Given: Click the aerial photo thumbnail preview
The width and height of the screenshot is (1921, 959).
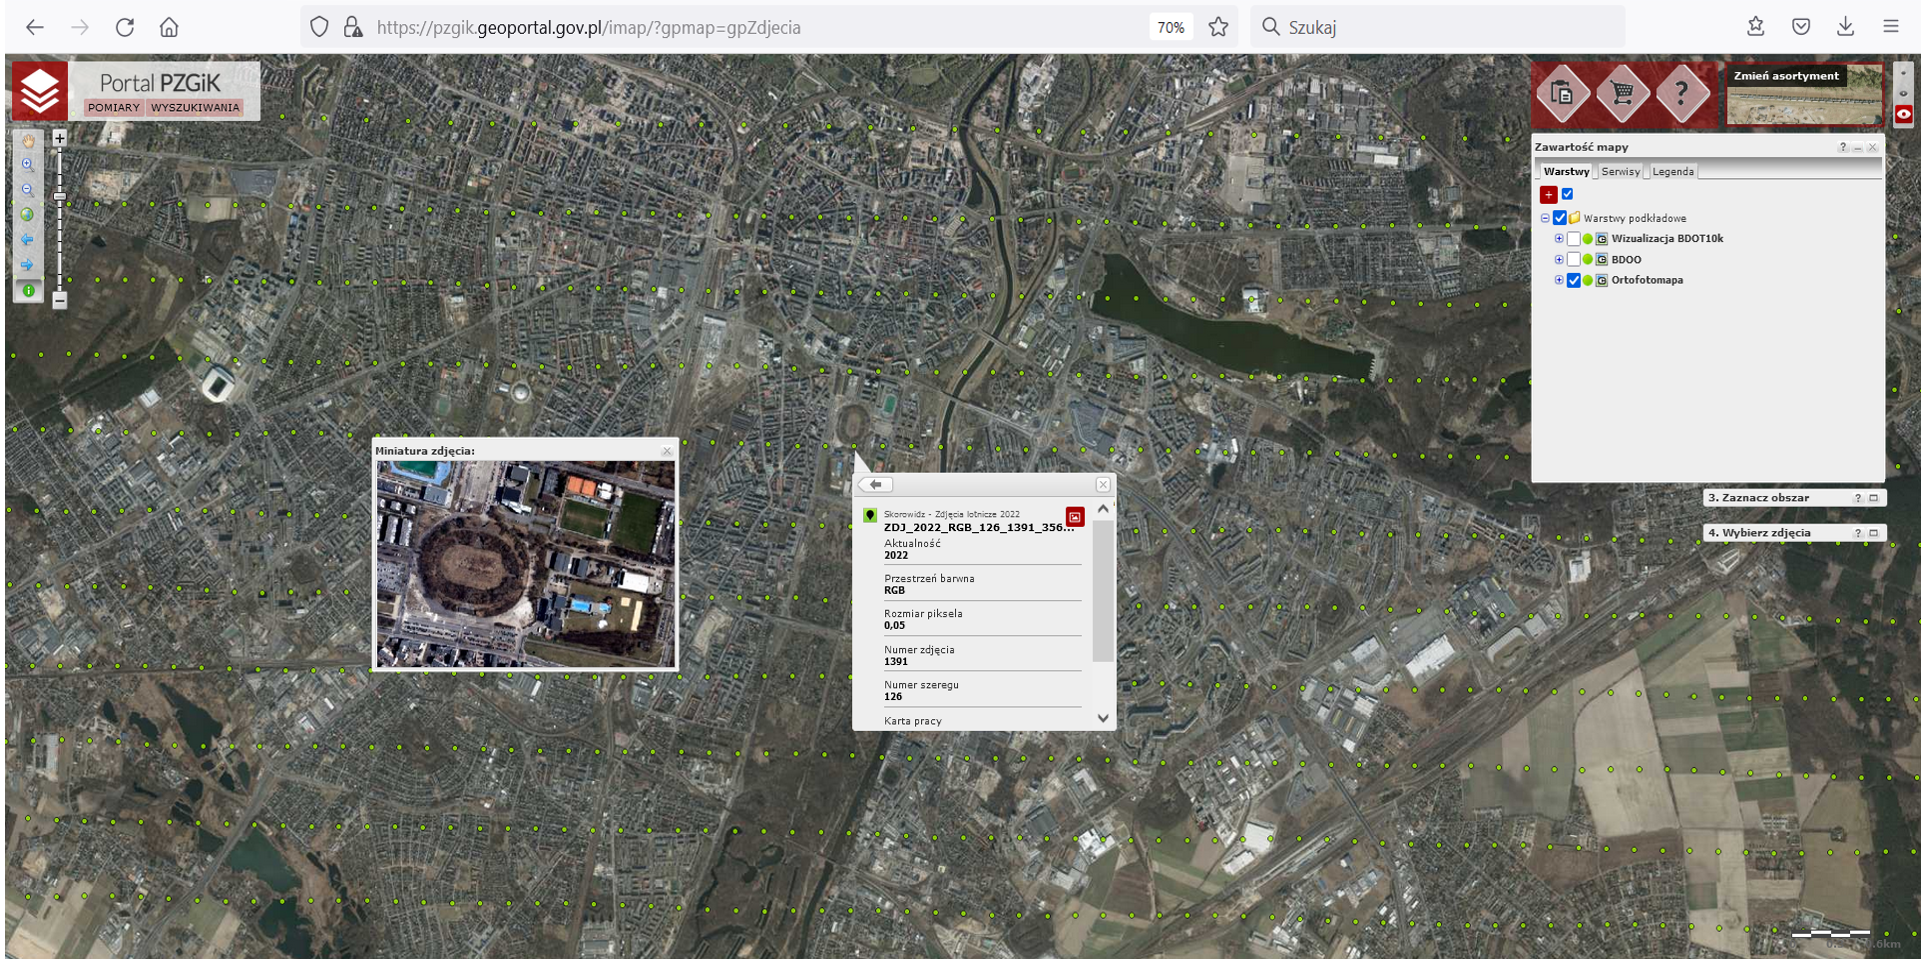Looking at the screenshot, I should (x=525, y=564).
